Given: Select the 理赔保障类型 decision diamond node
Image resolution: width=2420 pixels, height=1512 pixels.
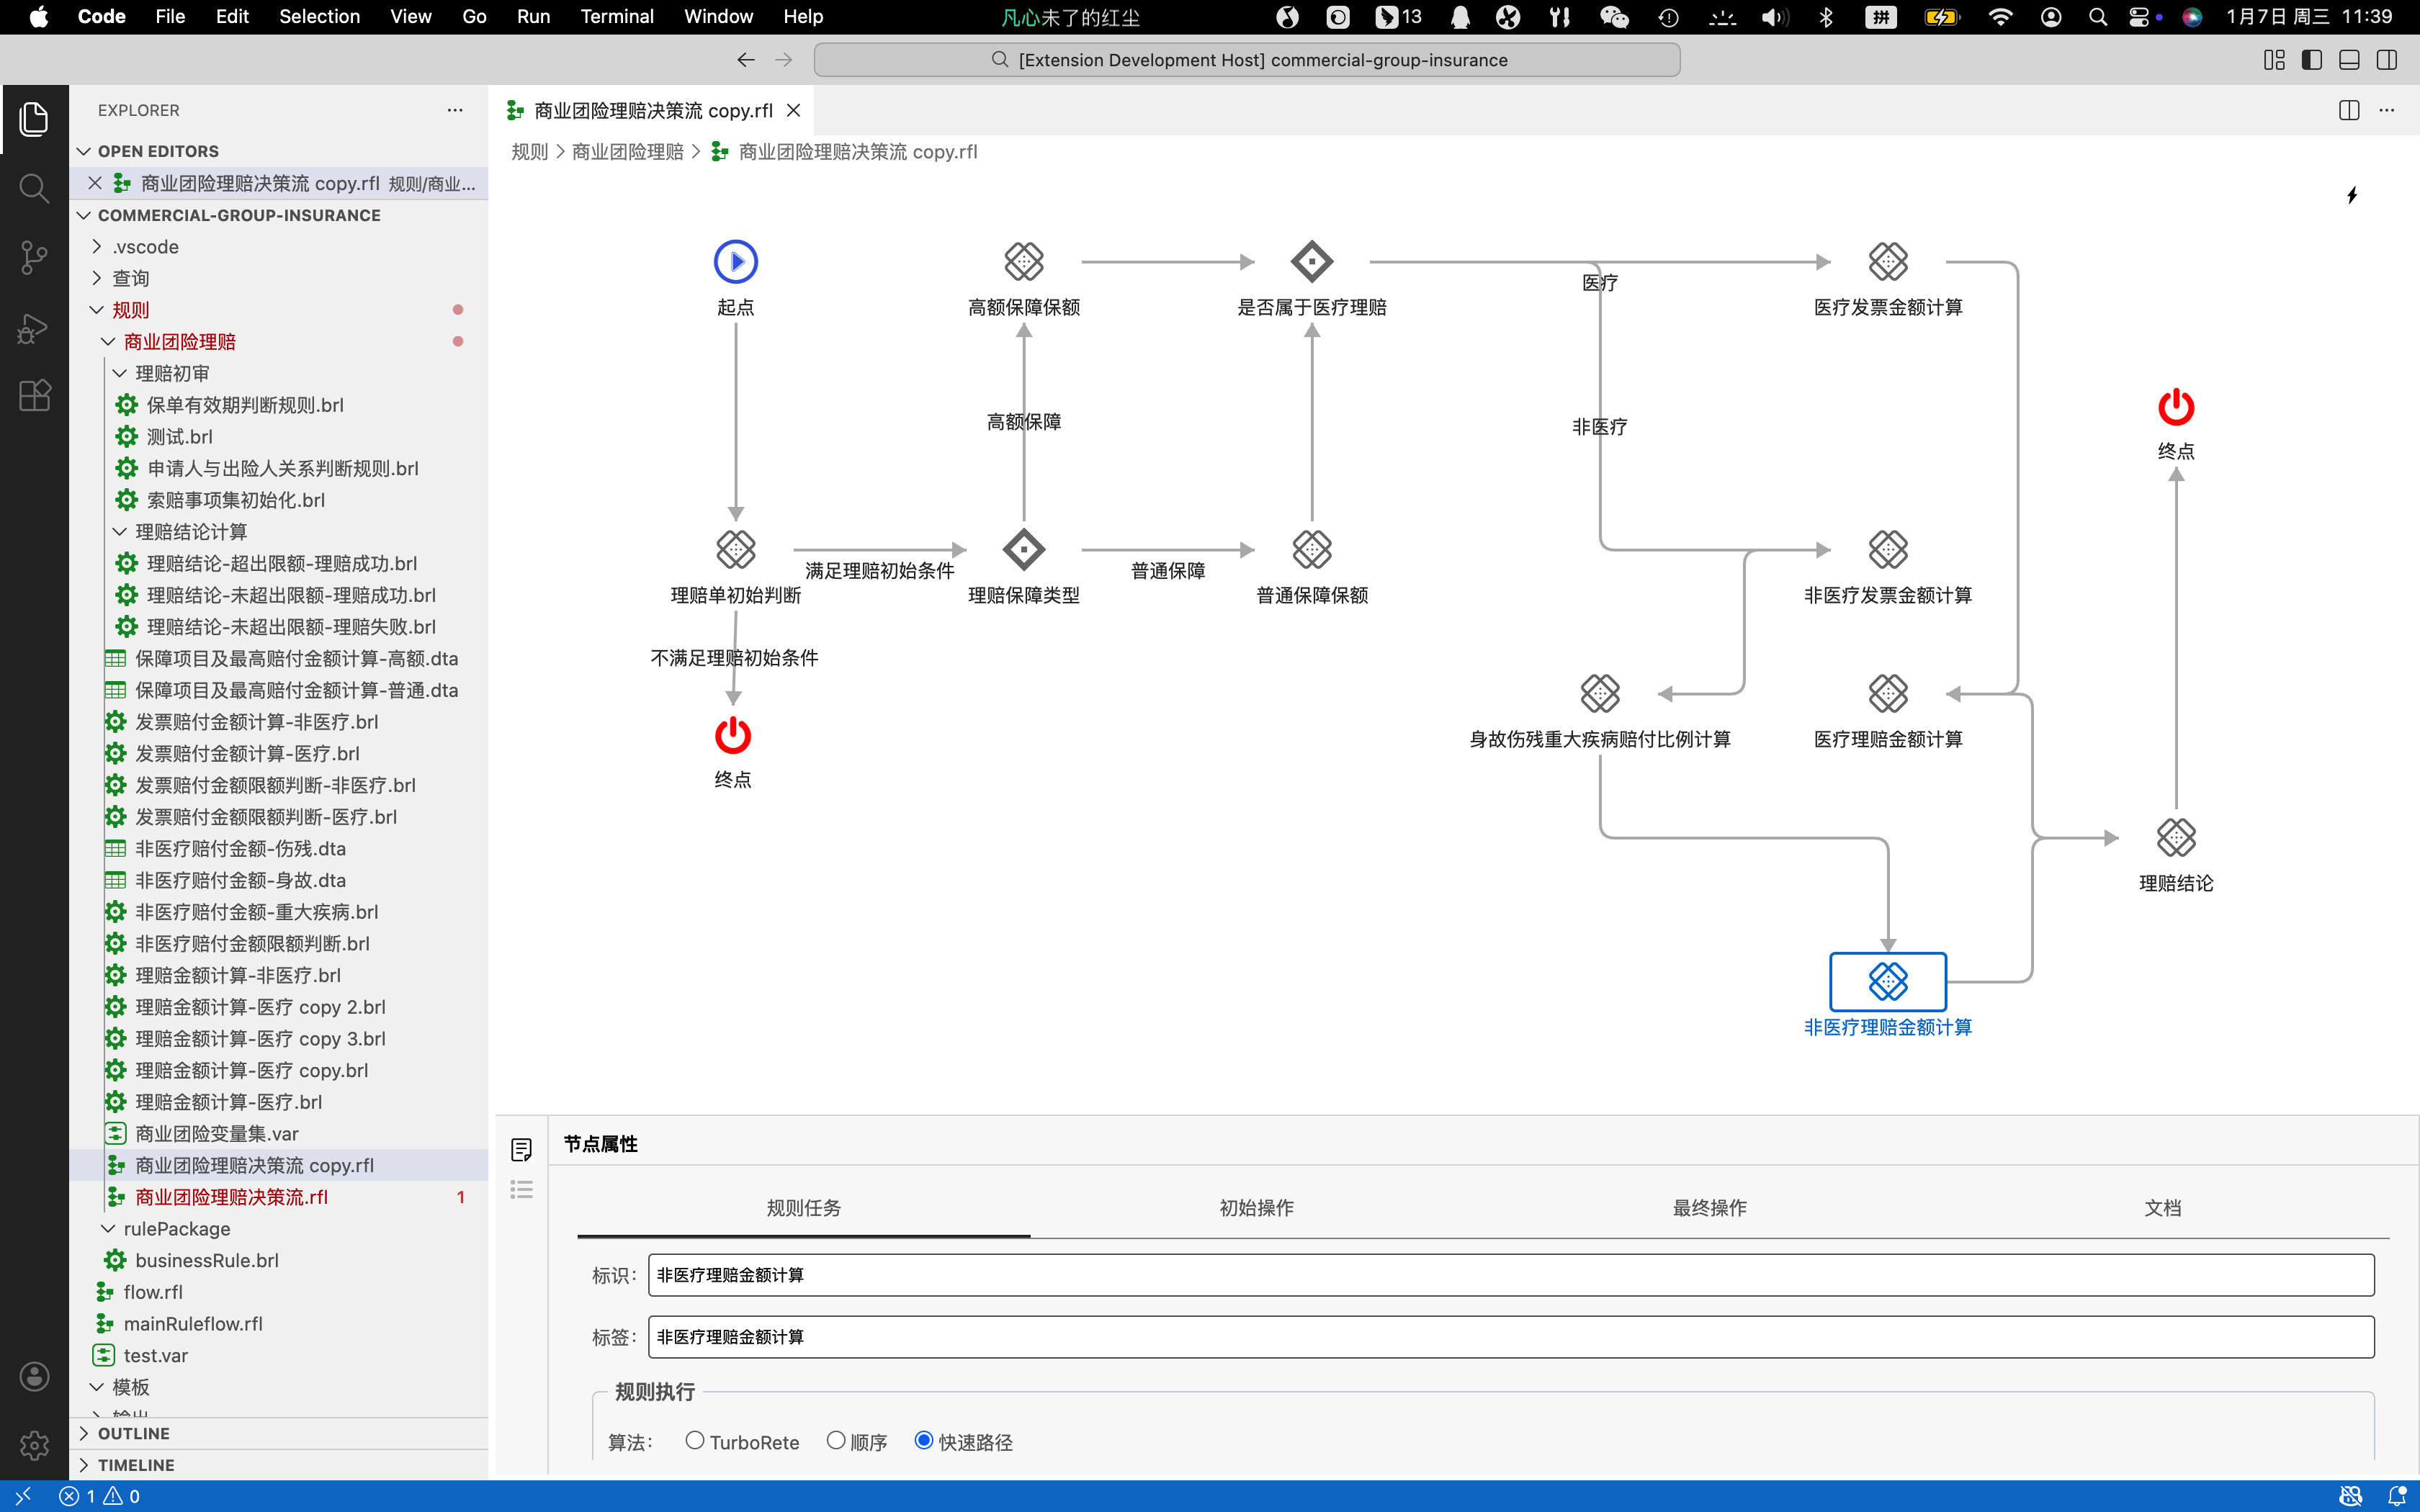Looking at the screenshot, I should (x=1023, y=550).
